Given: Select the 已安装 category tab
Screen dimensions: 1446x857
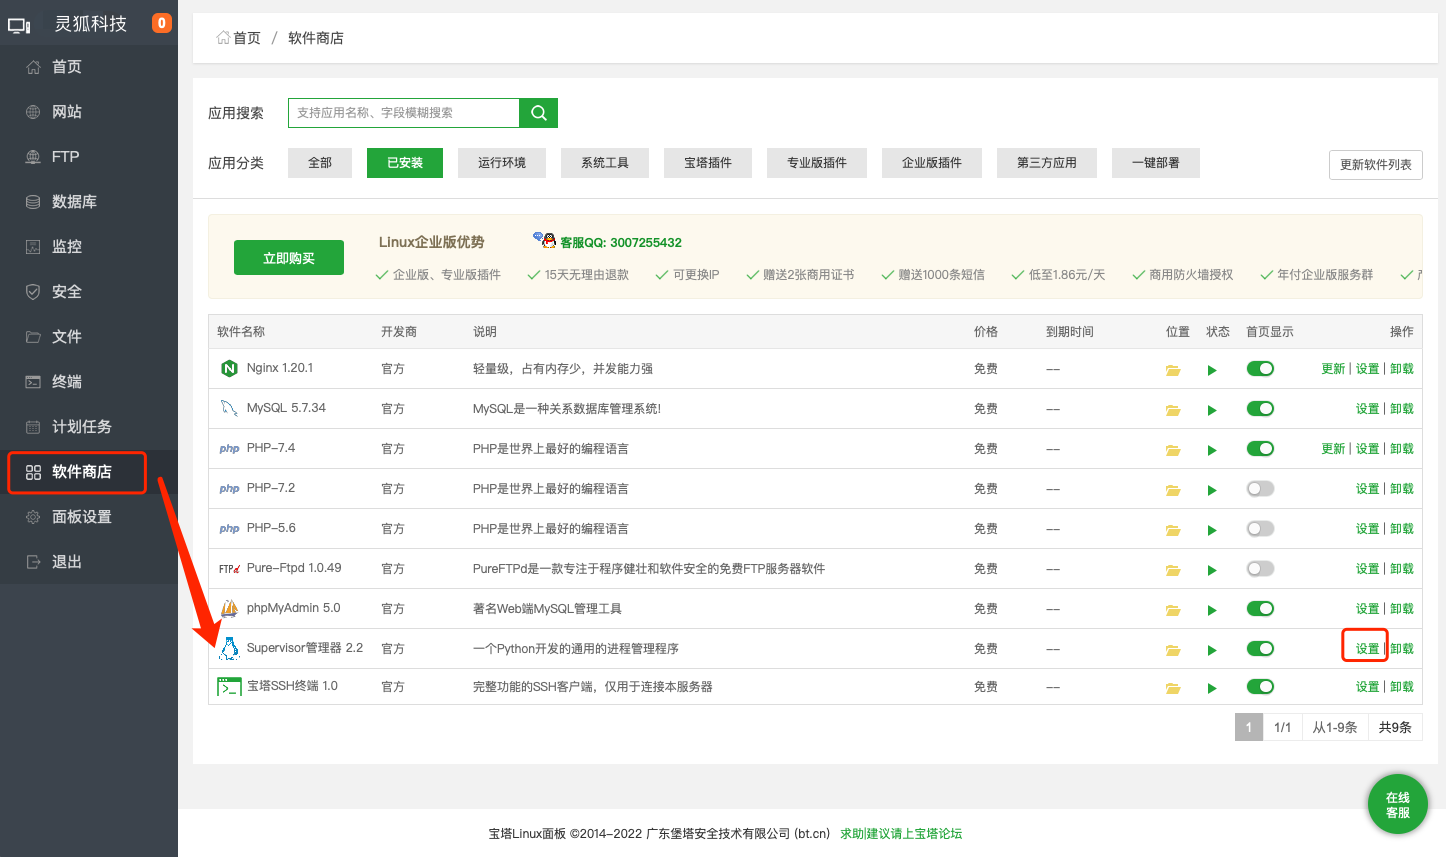Looking at the screenshot, I should pos(405,163).
